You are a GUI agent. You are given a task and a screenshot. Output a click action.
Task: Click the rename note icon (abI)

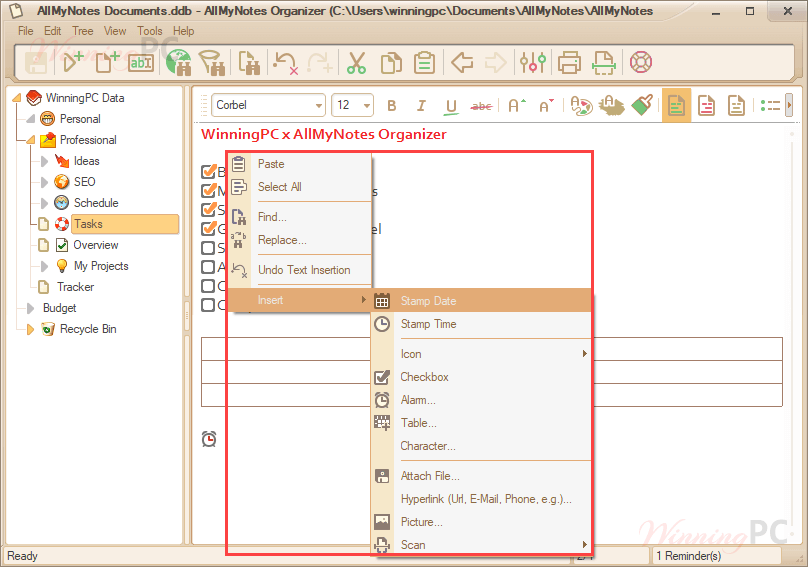coord(141,63)
